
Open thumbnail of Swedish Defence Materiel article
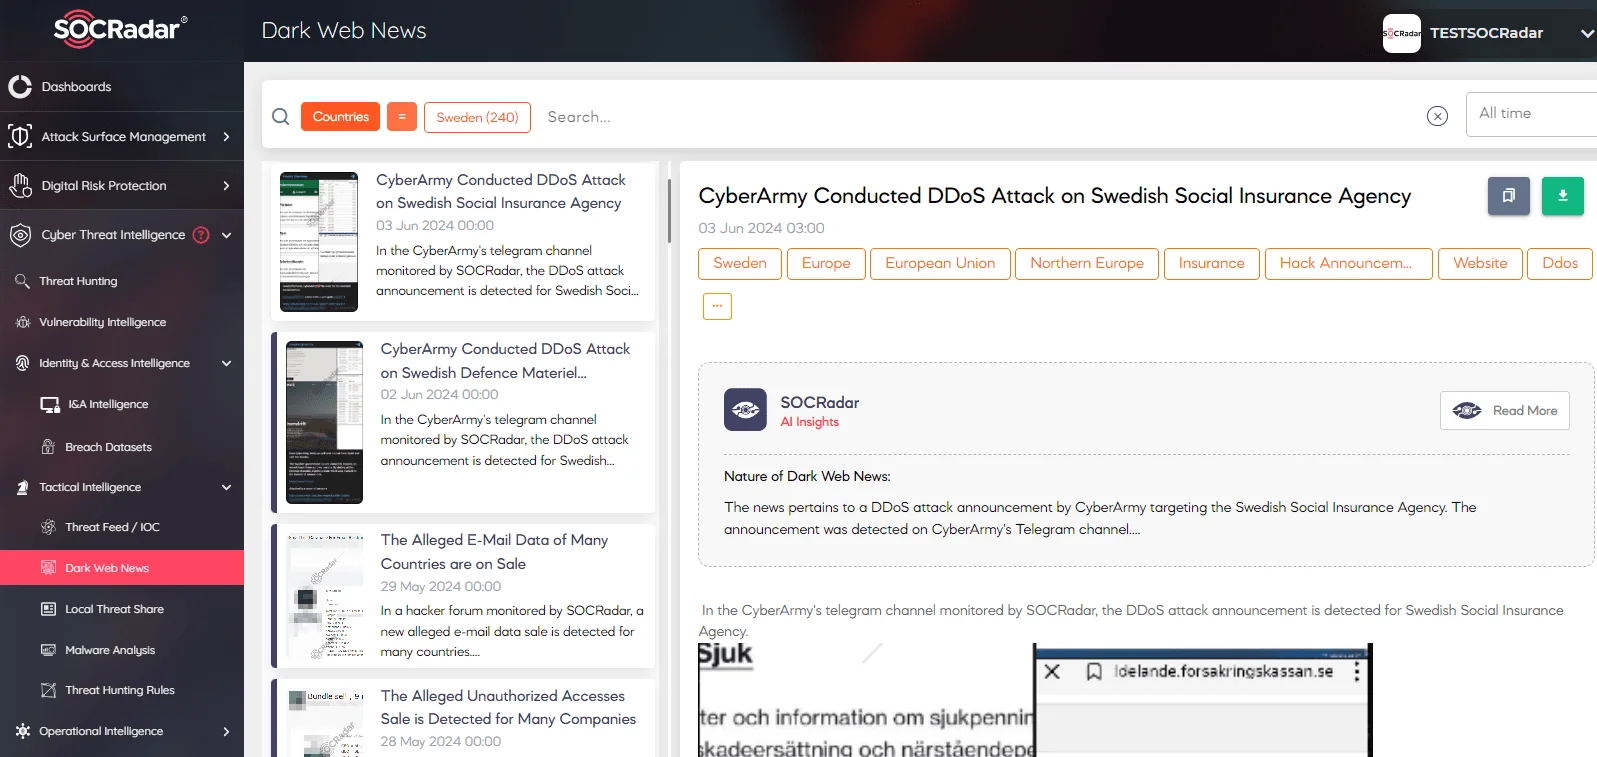(324, 422)
